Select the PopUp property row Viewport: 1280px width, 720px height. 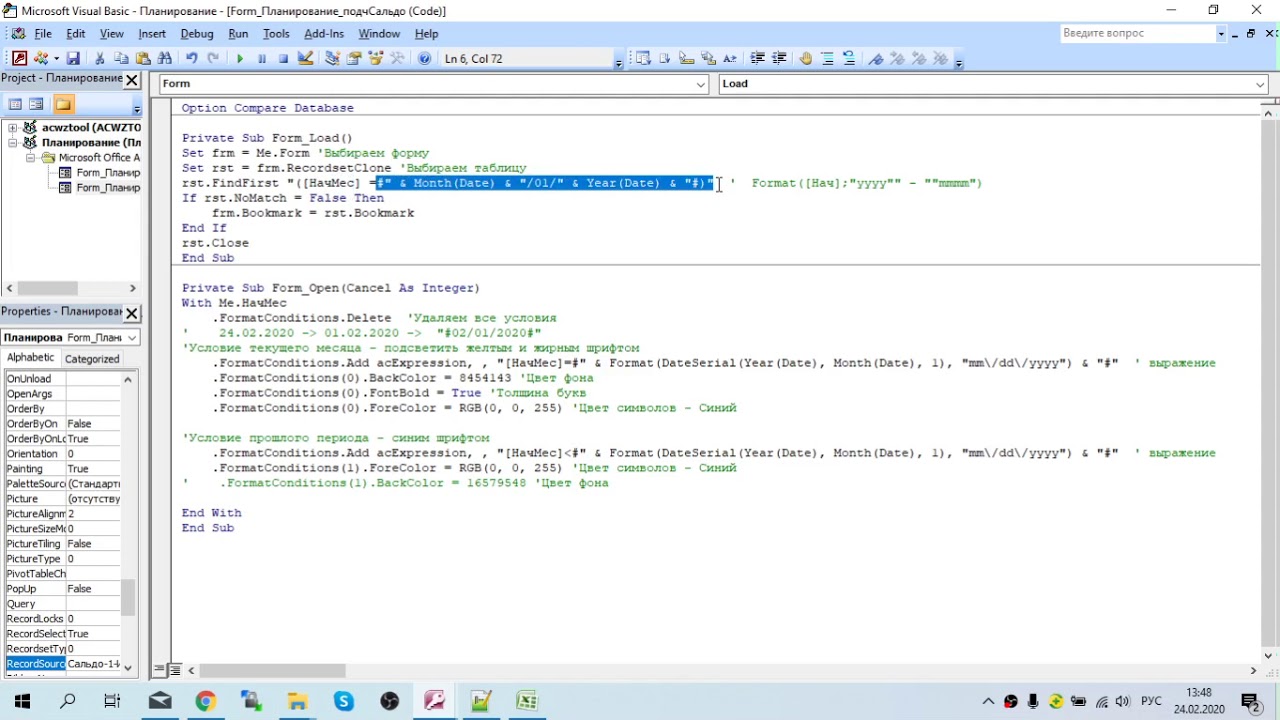[x=63, y=589]
